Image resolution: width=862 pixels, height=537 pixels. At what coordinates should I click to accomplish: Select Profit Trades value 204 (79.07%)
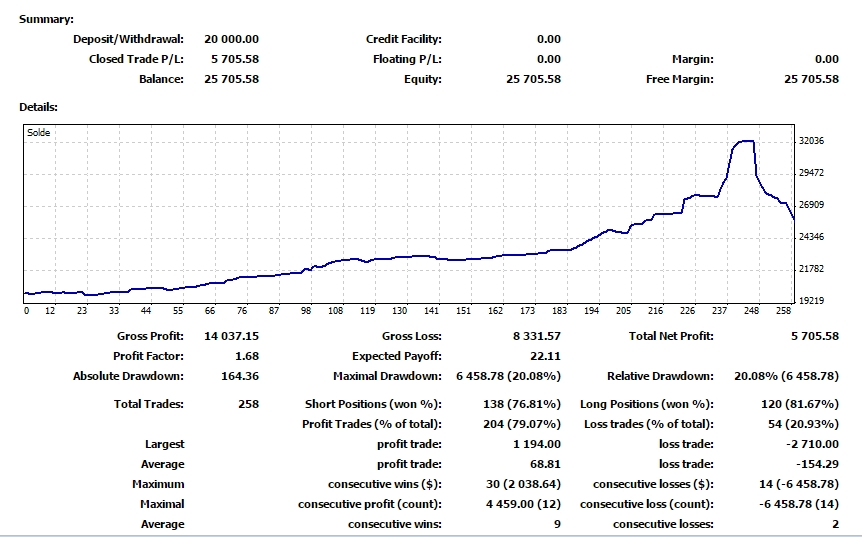coord(522,424)
